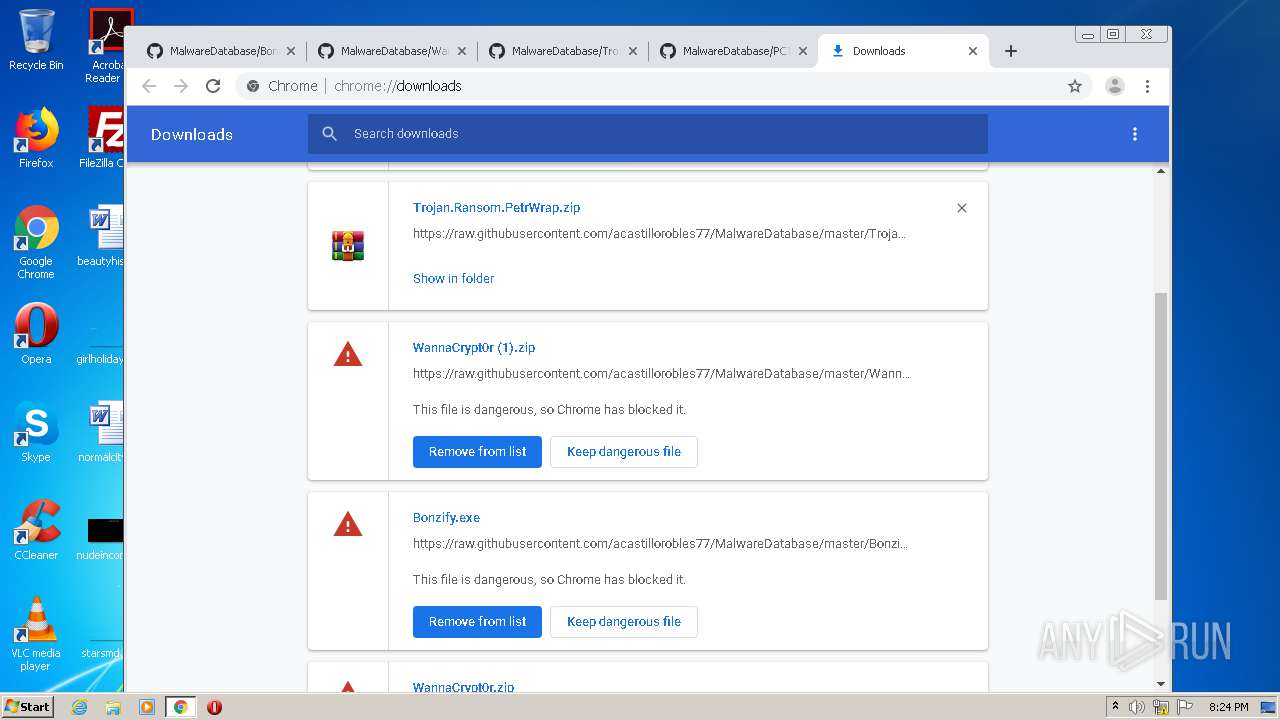Click the PetrWrap raw.githubusercontent source URL
Viewport: 1280px width, 720px height.
coord(660,234)
